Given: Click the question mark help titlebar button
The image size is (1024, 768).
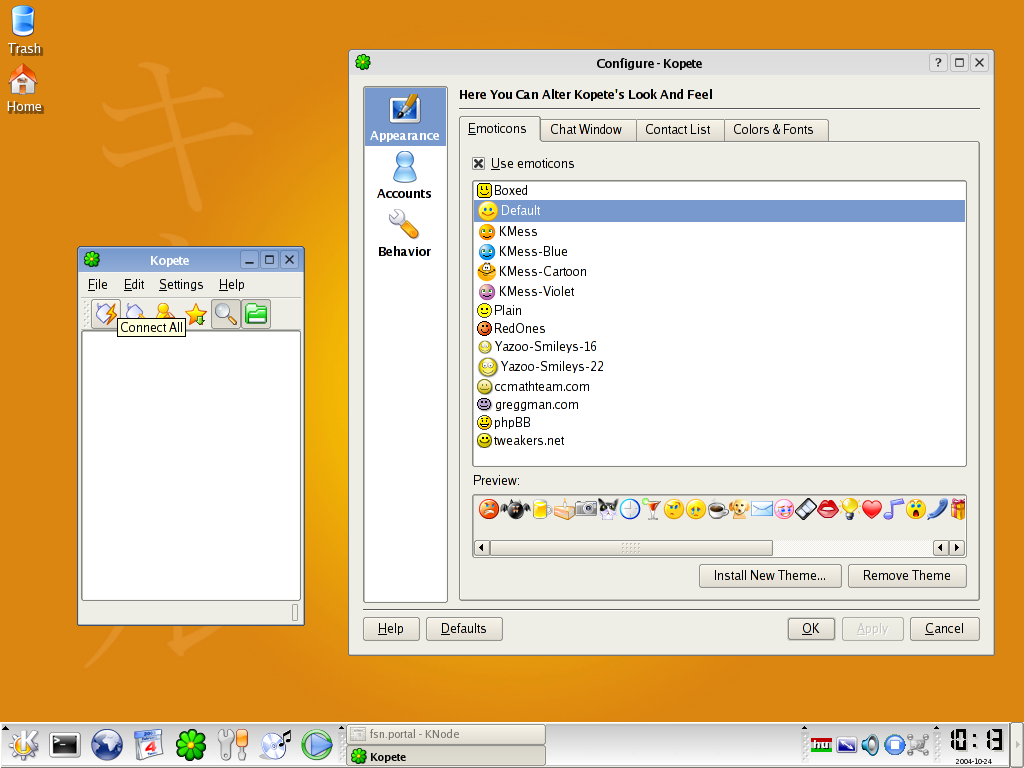Looking at the screenshot, I should coord(938,63).
